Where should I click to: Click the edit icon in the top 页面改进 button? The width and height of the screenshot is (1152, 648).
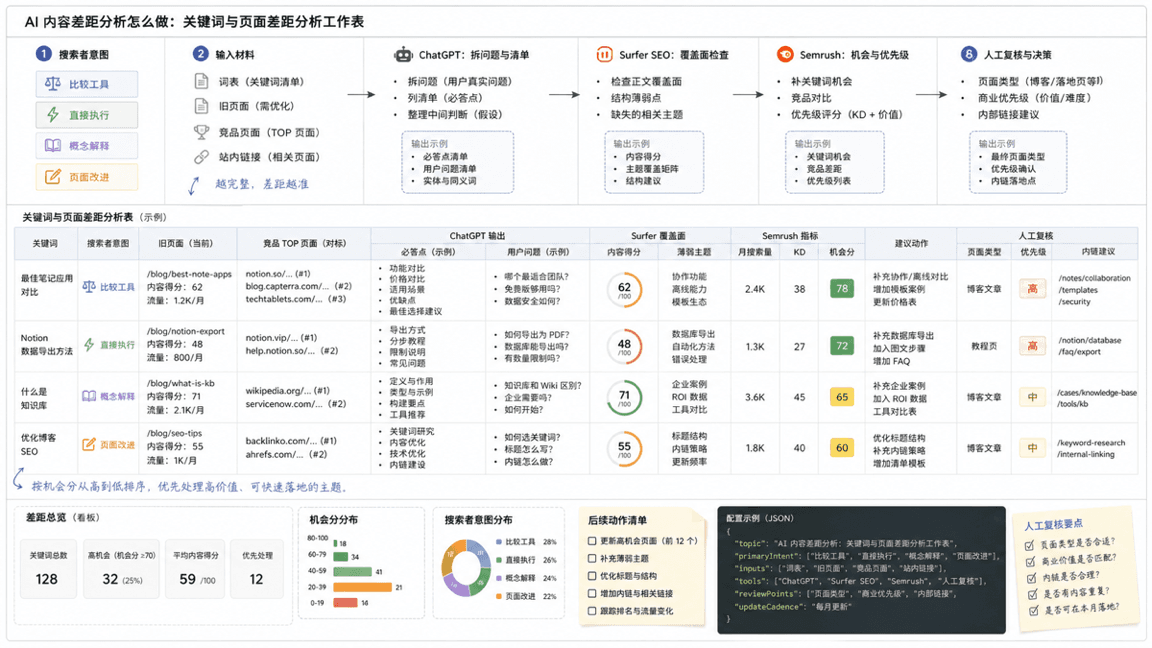53,176
